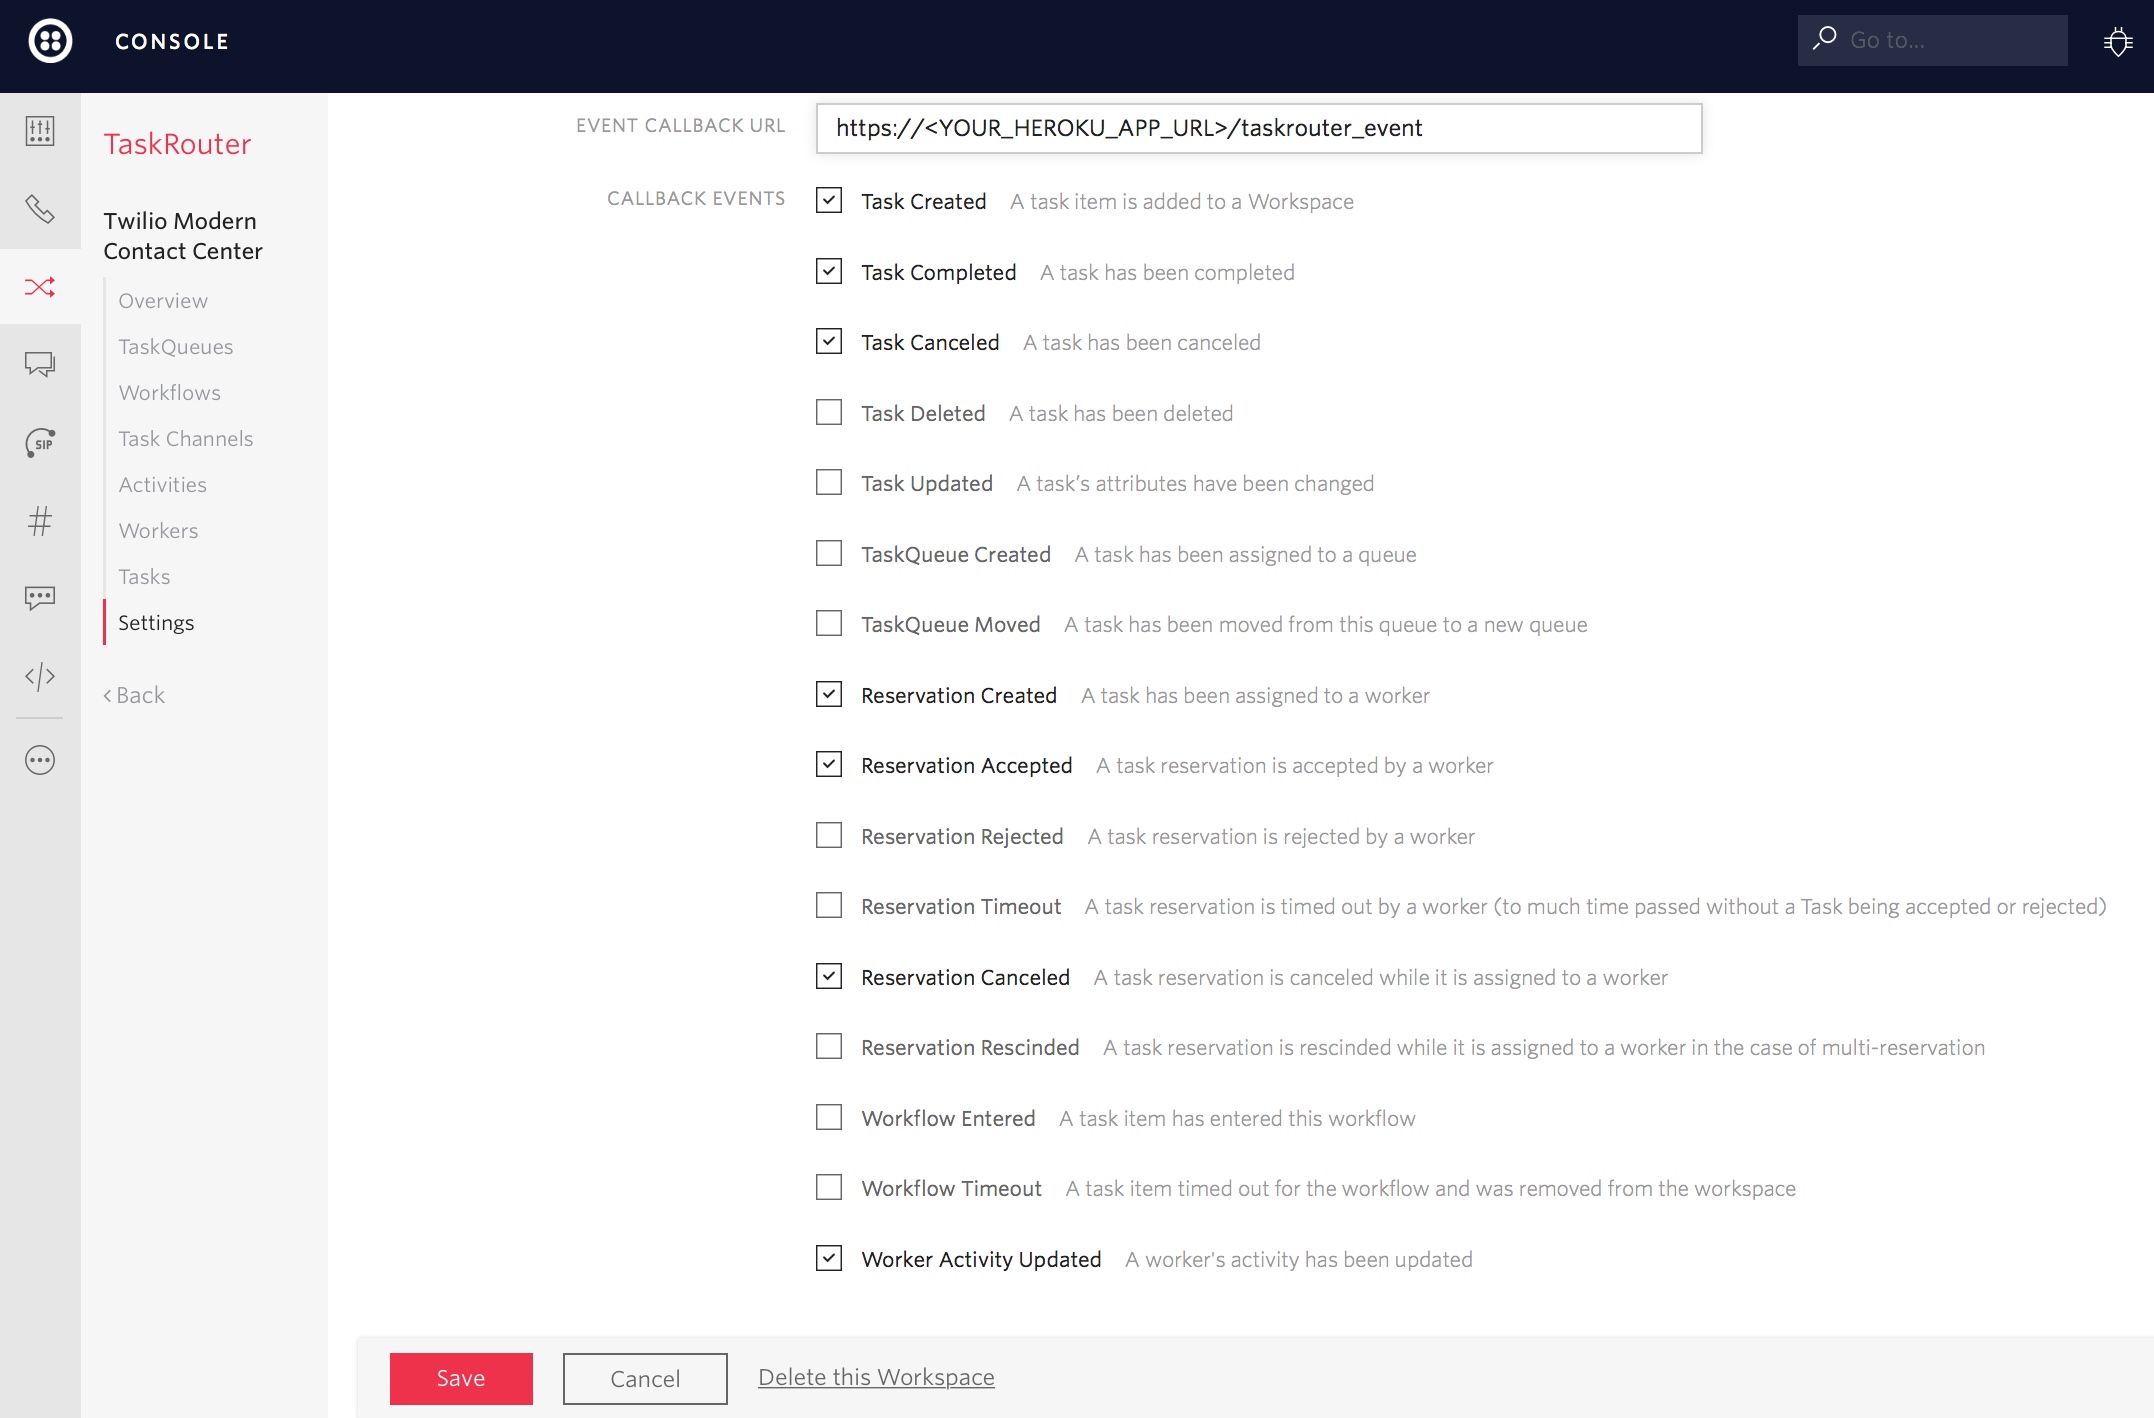Disable the Worker Activity Updated checkbox
Viewport: 2154px width, 1418px height.
pos(829,1258)
